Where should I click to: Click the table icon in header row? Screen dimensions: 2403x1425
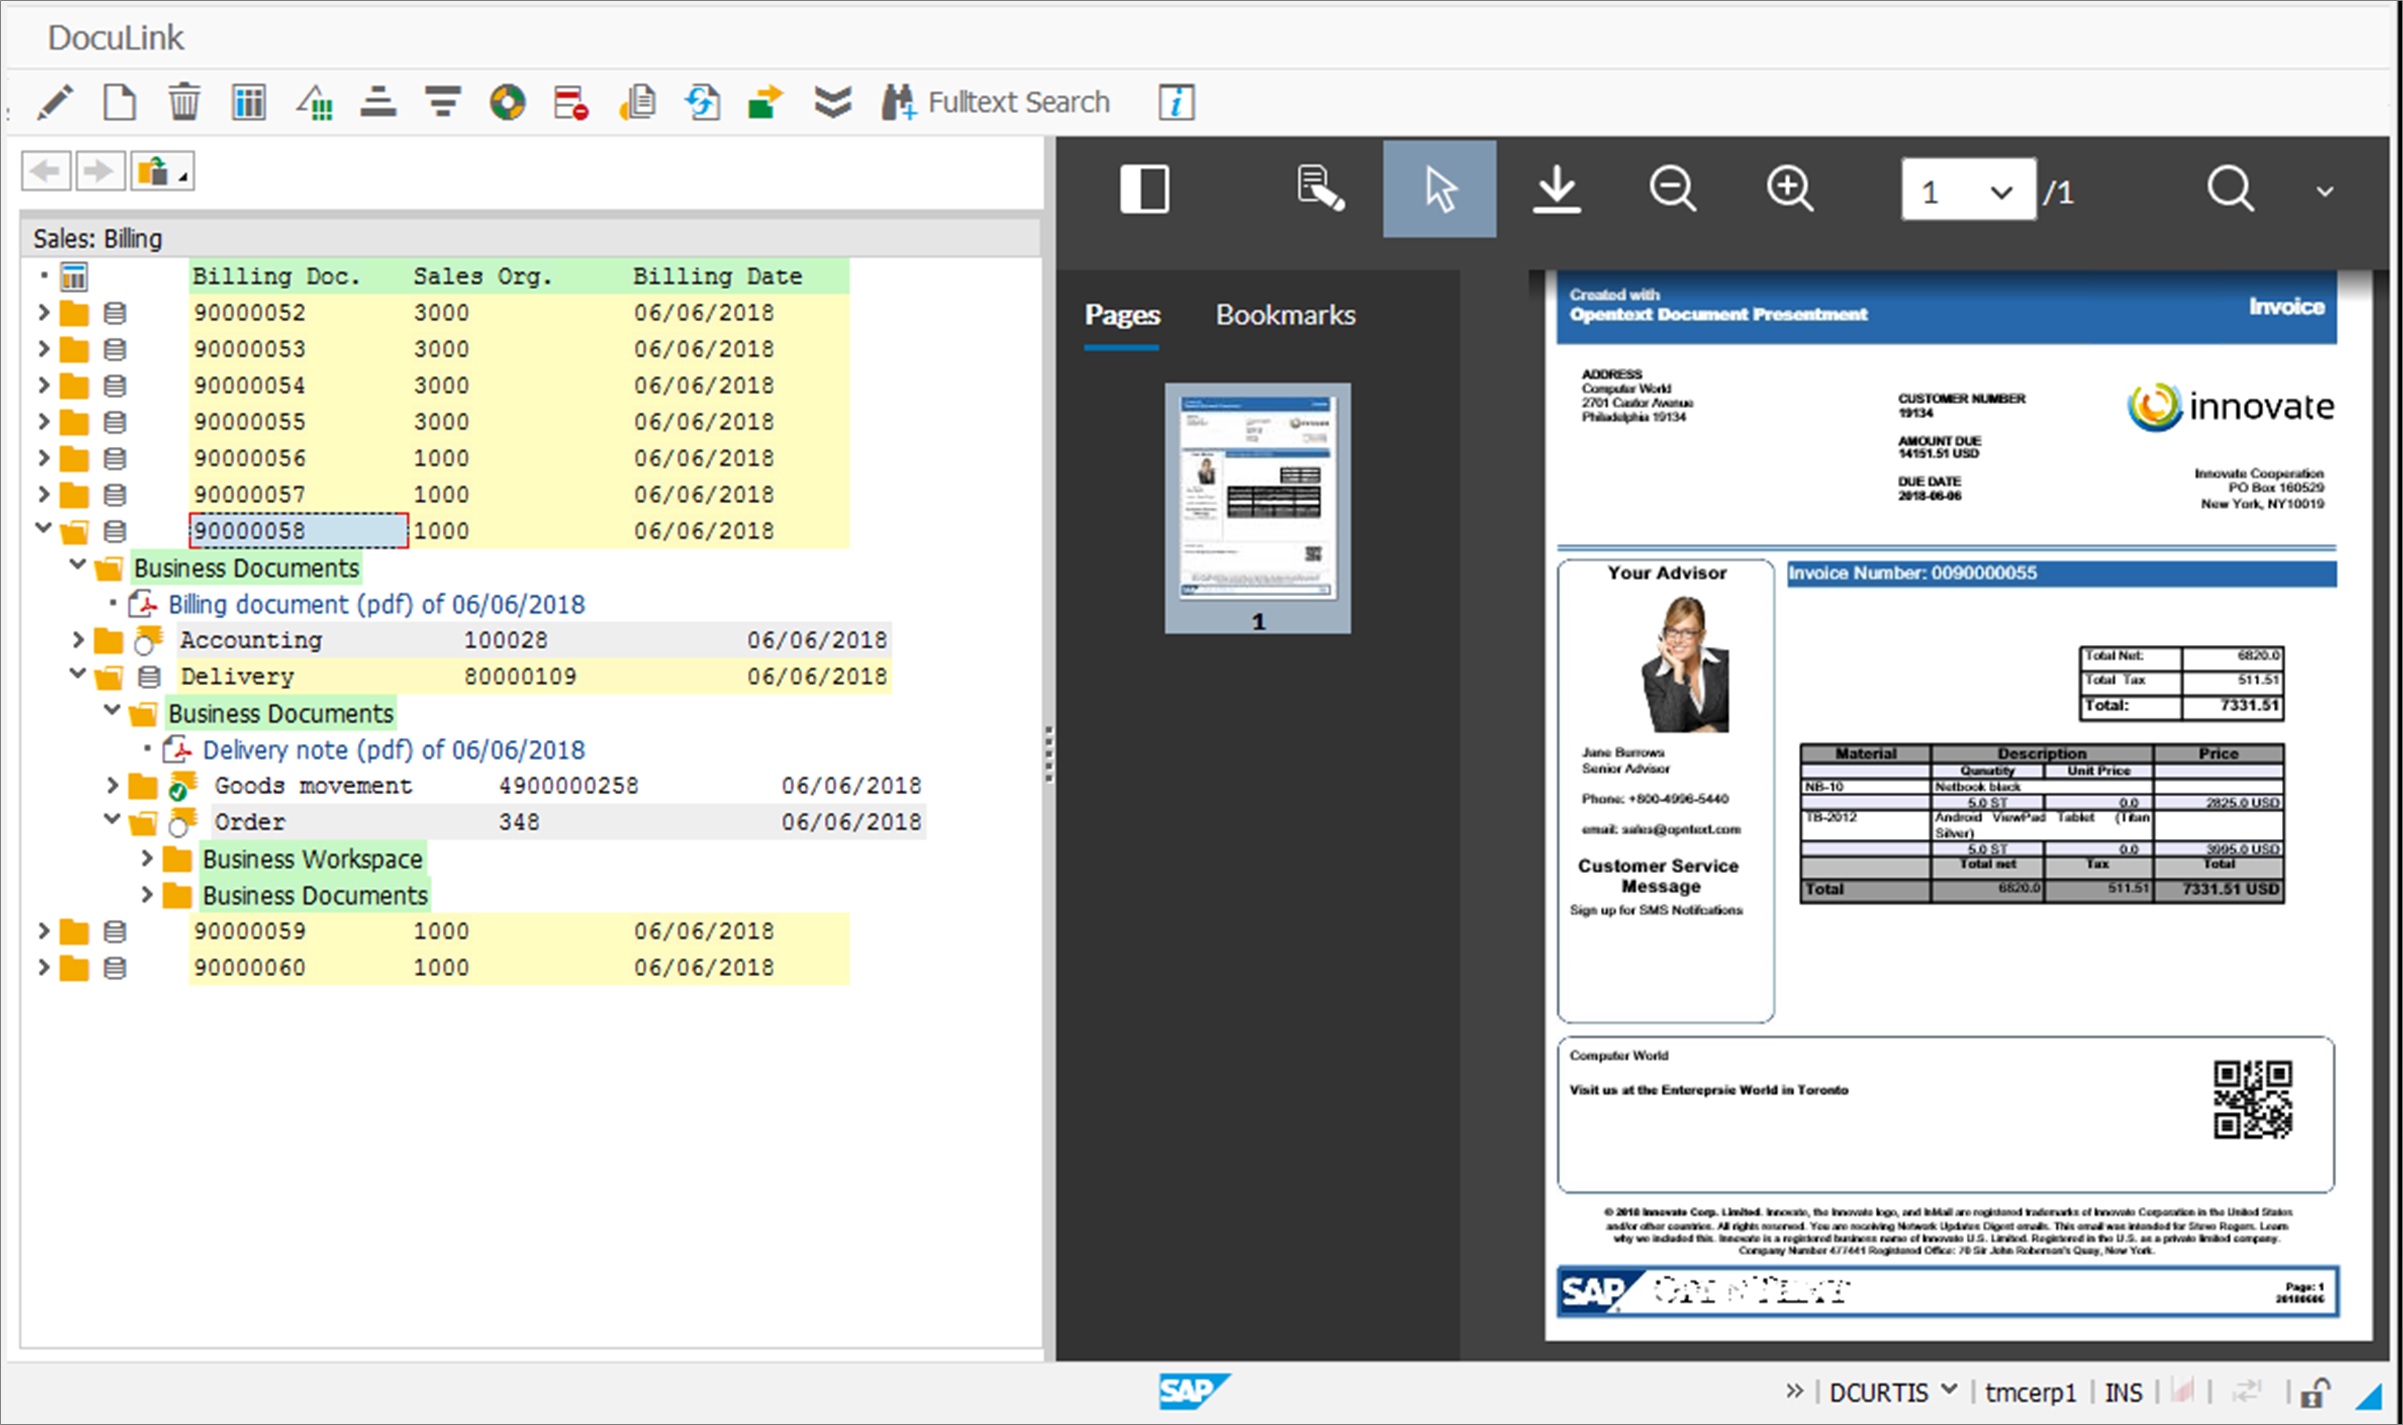click(x=74, y=276)
